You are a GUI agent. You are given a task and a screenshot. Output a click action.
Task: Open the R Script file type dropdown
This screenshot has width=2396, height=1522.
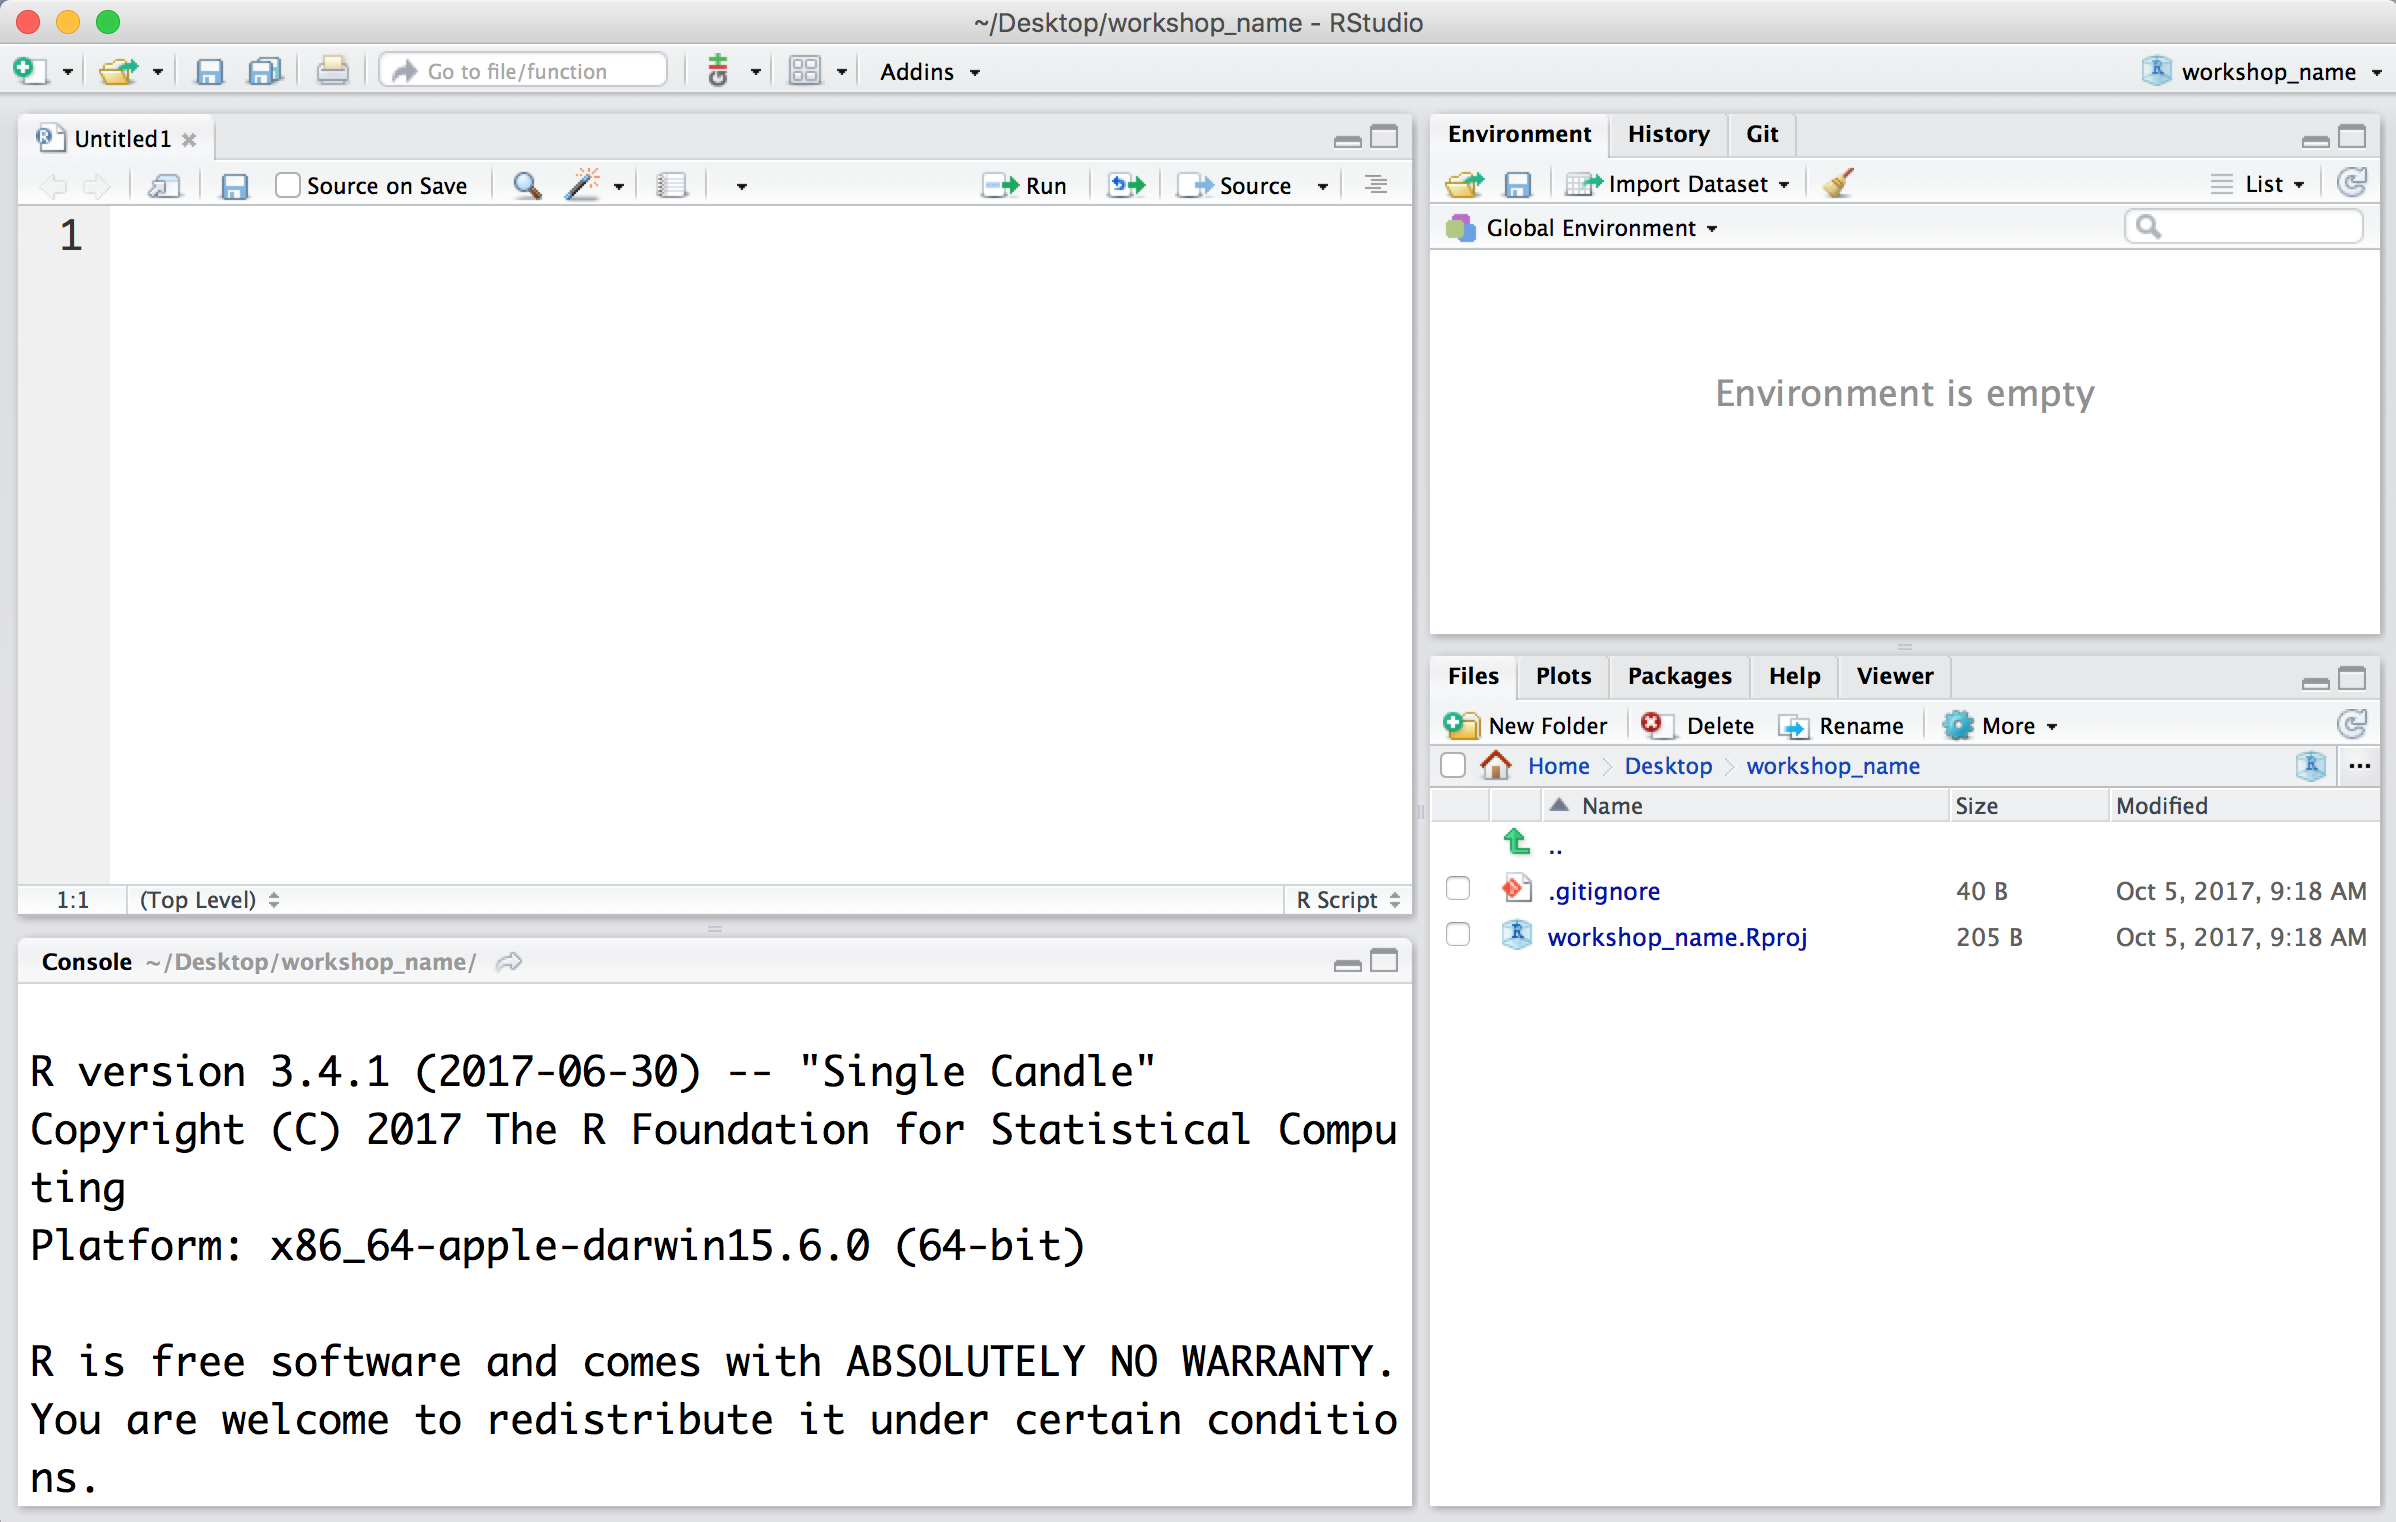tap(1346, 899)
